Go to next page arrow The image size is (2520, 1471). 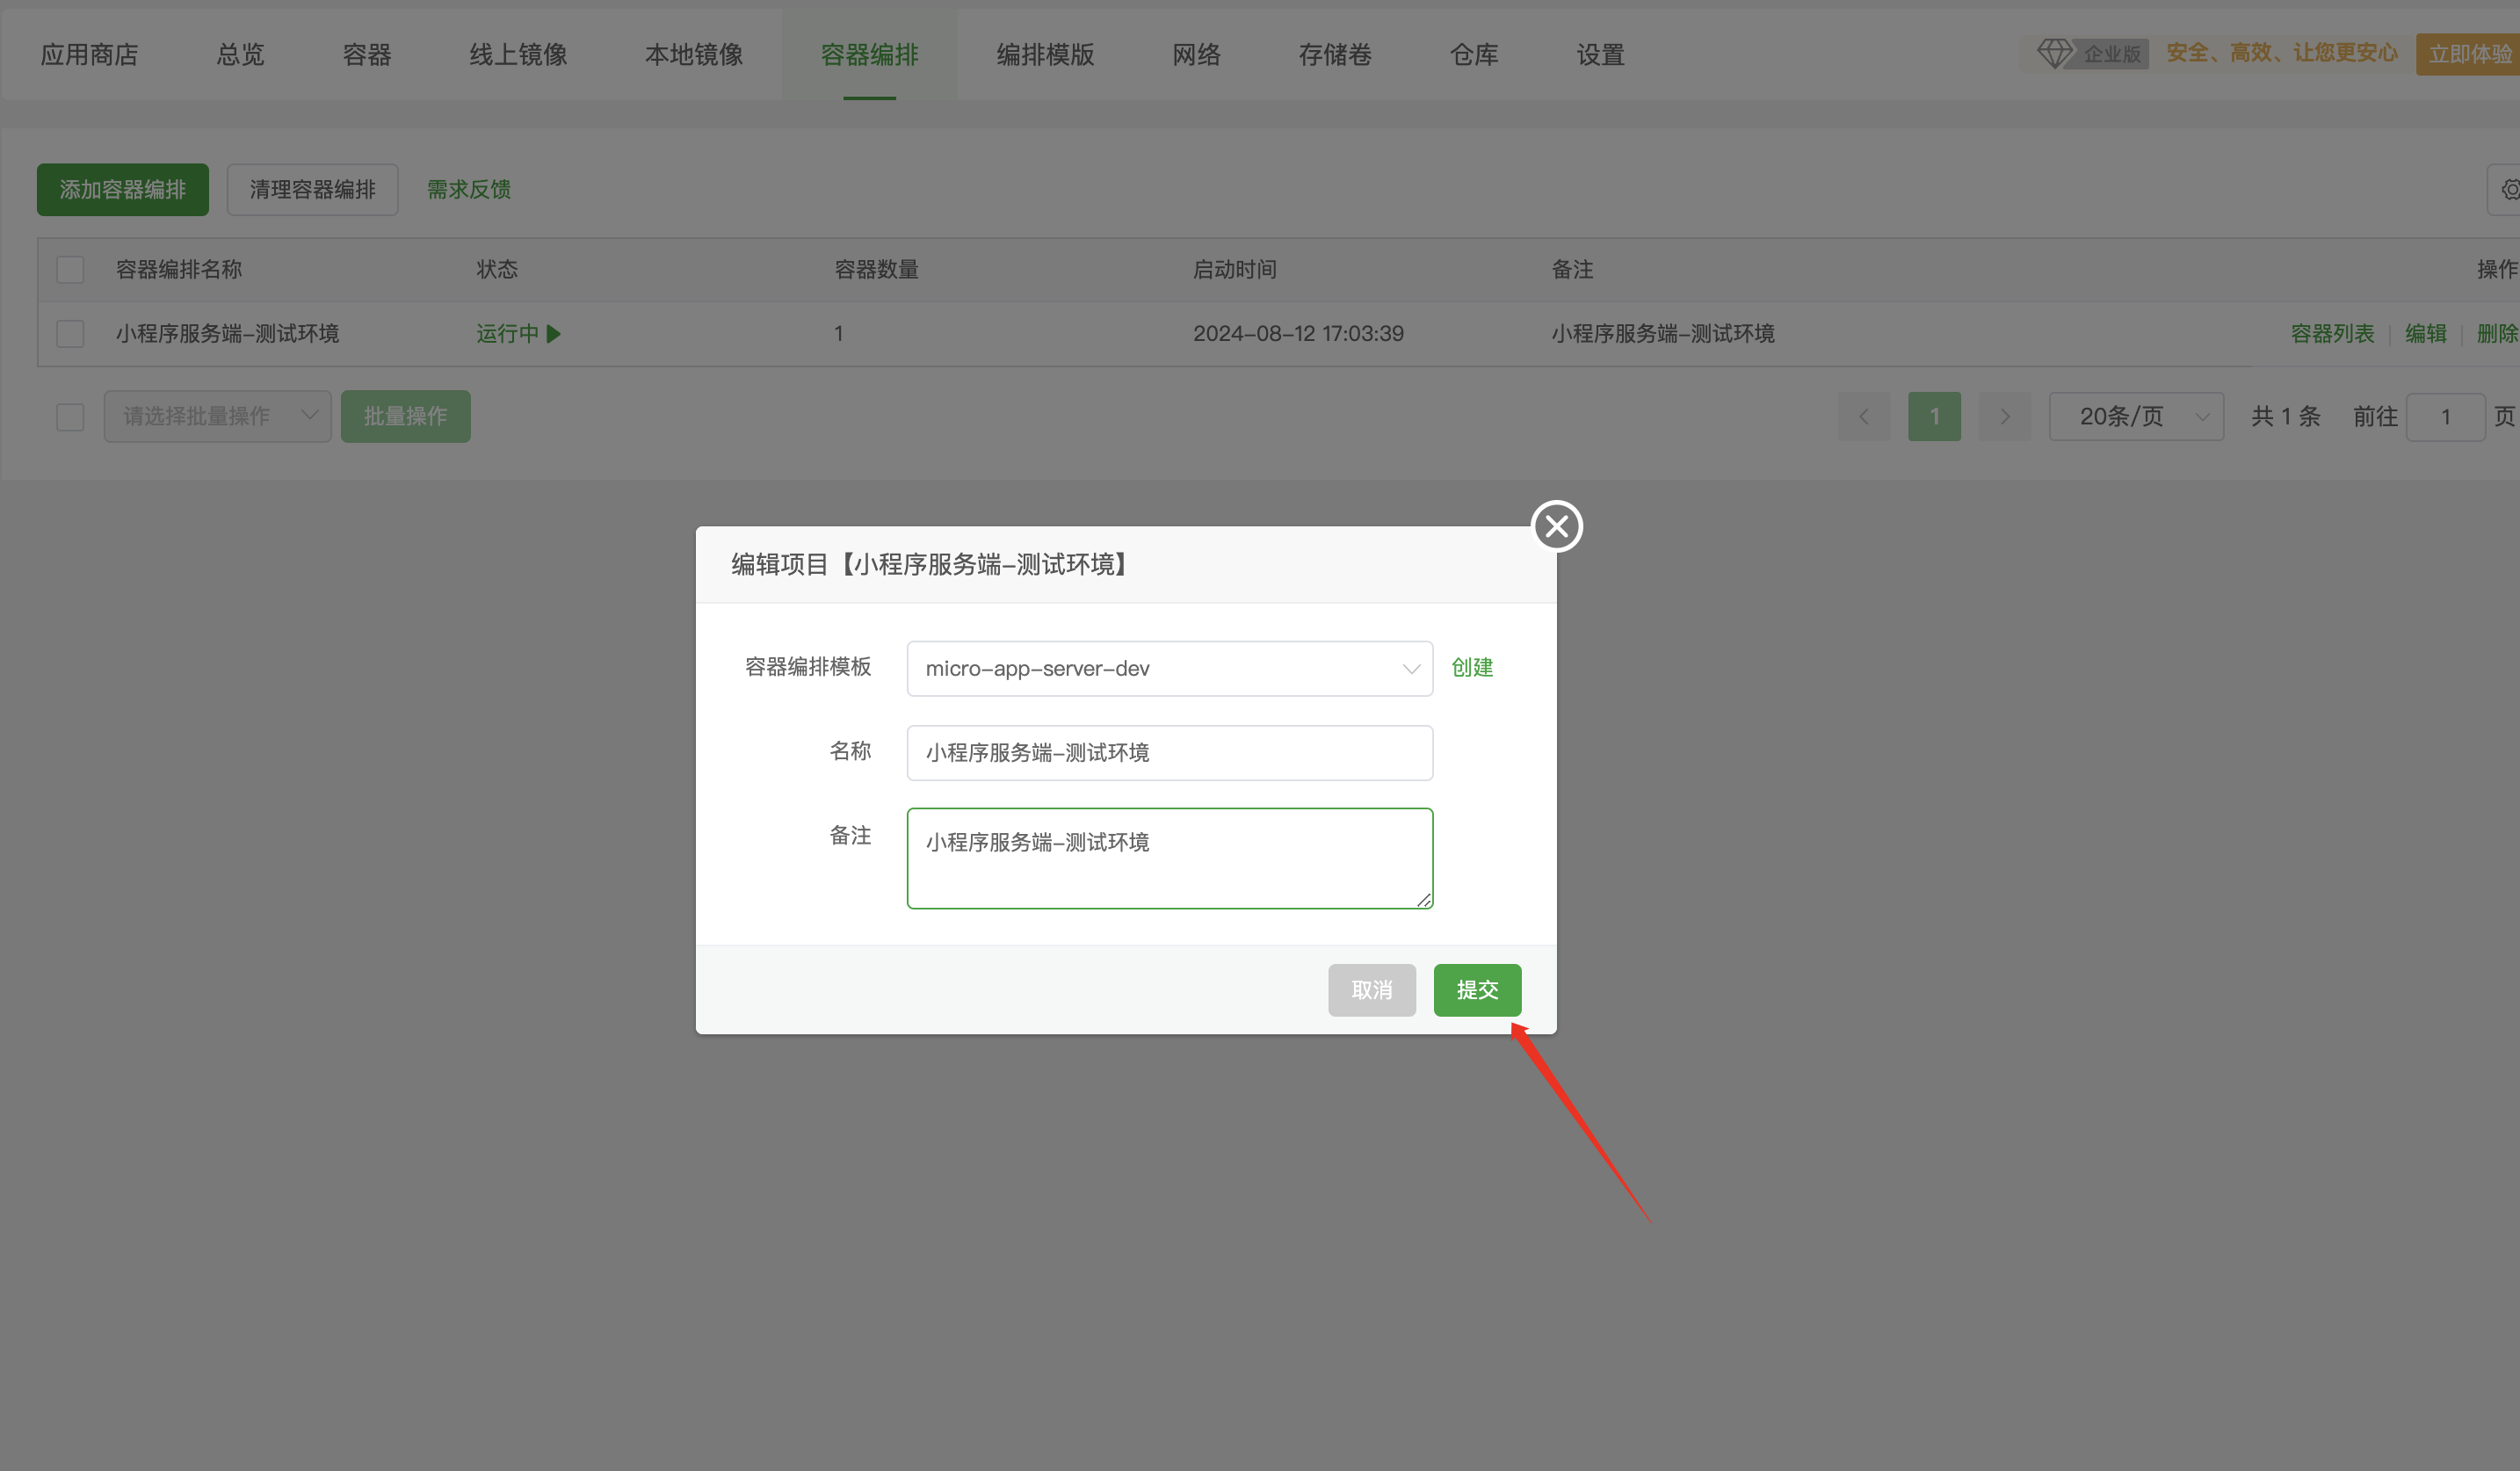pos(2005,416)
